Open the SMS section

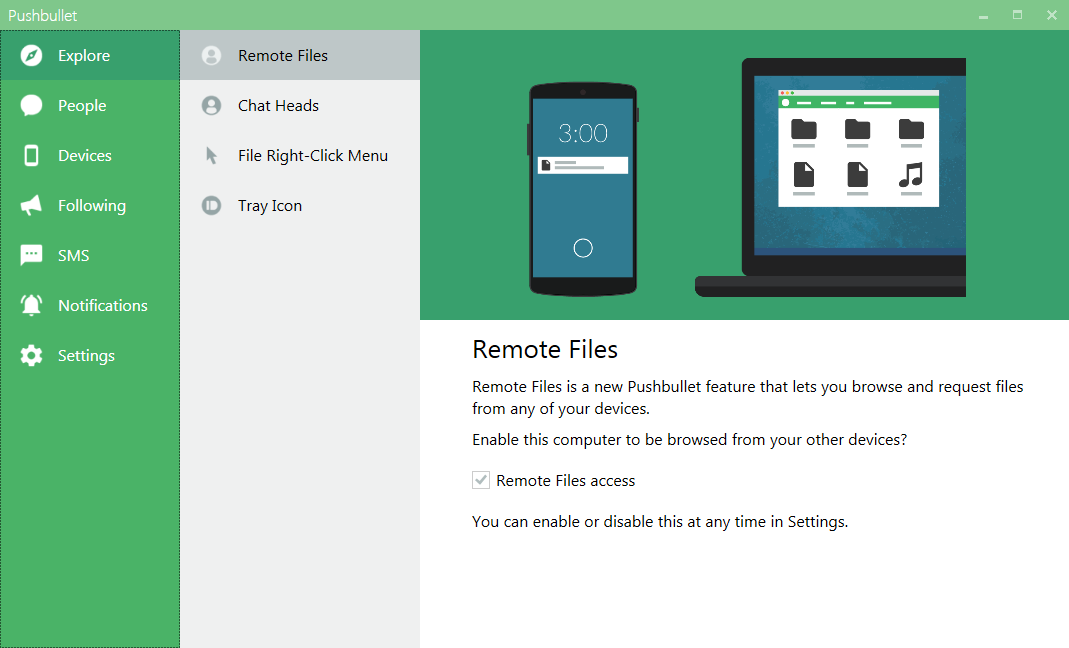pyautogui.click(x=90, y=255)
